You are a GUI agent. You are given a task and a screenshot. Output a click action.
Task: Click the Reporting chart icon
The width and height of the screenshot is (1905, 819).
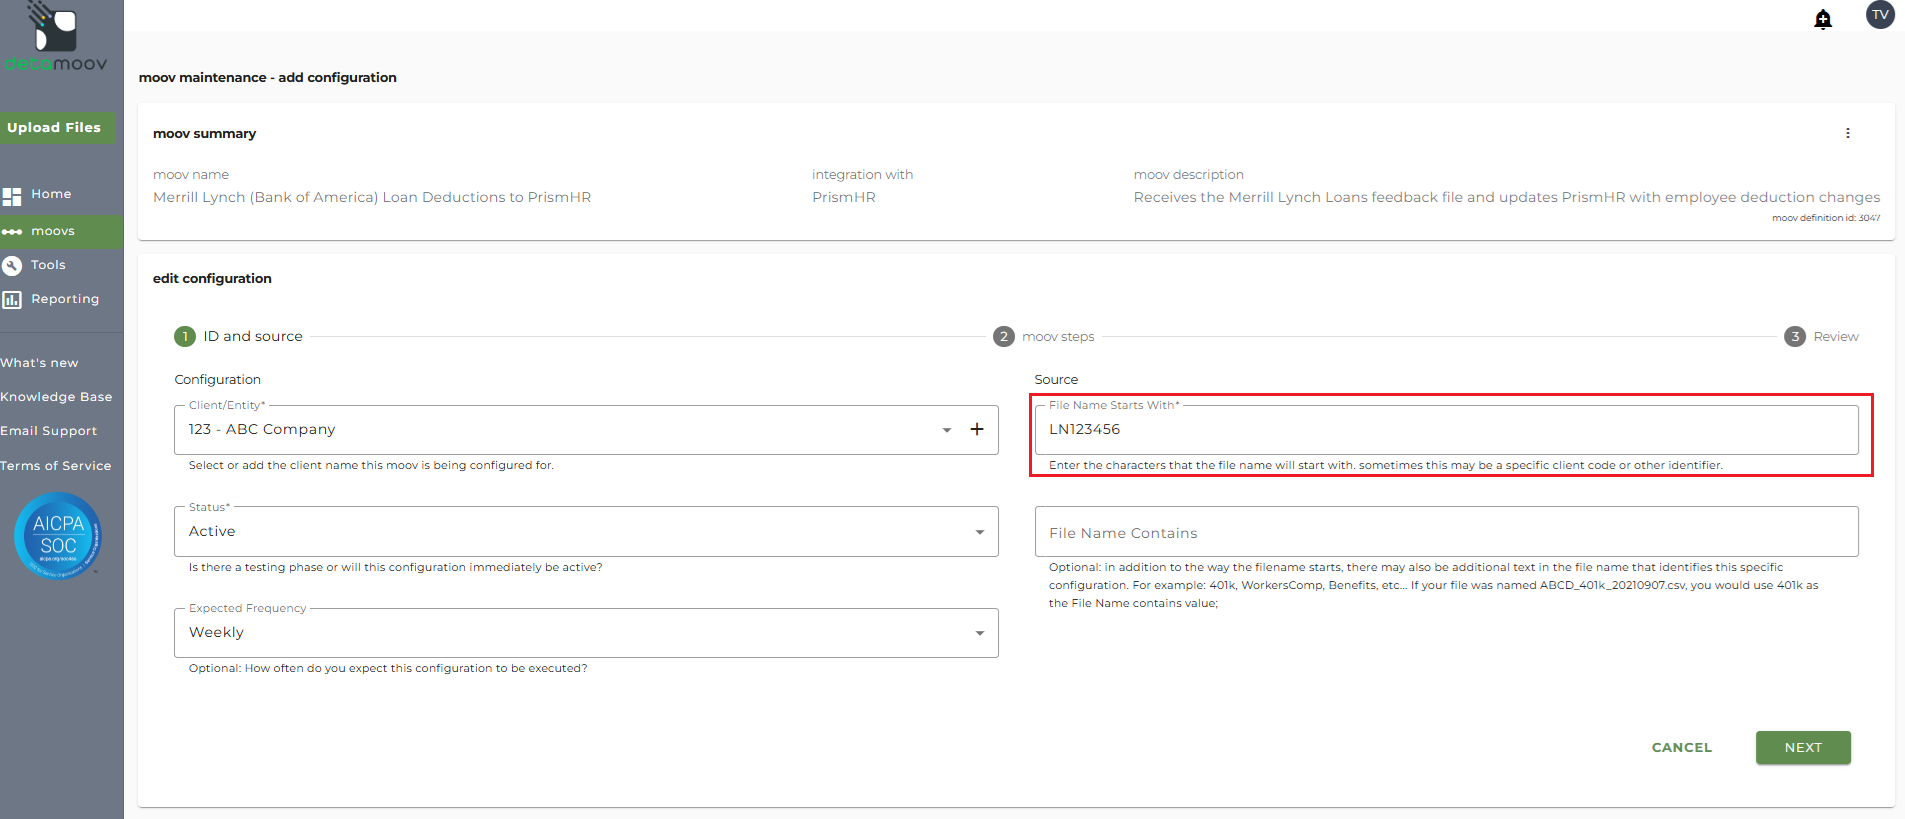pyautogui.click(x=12, y=300)
